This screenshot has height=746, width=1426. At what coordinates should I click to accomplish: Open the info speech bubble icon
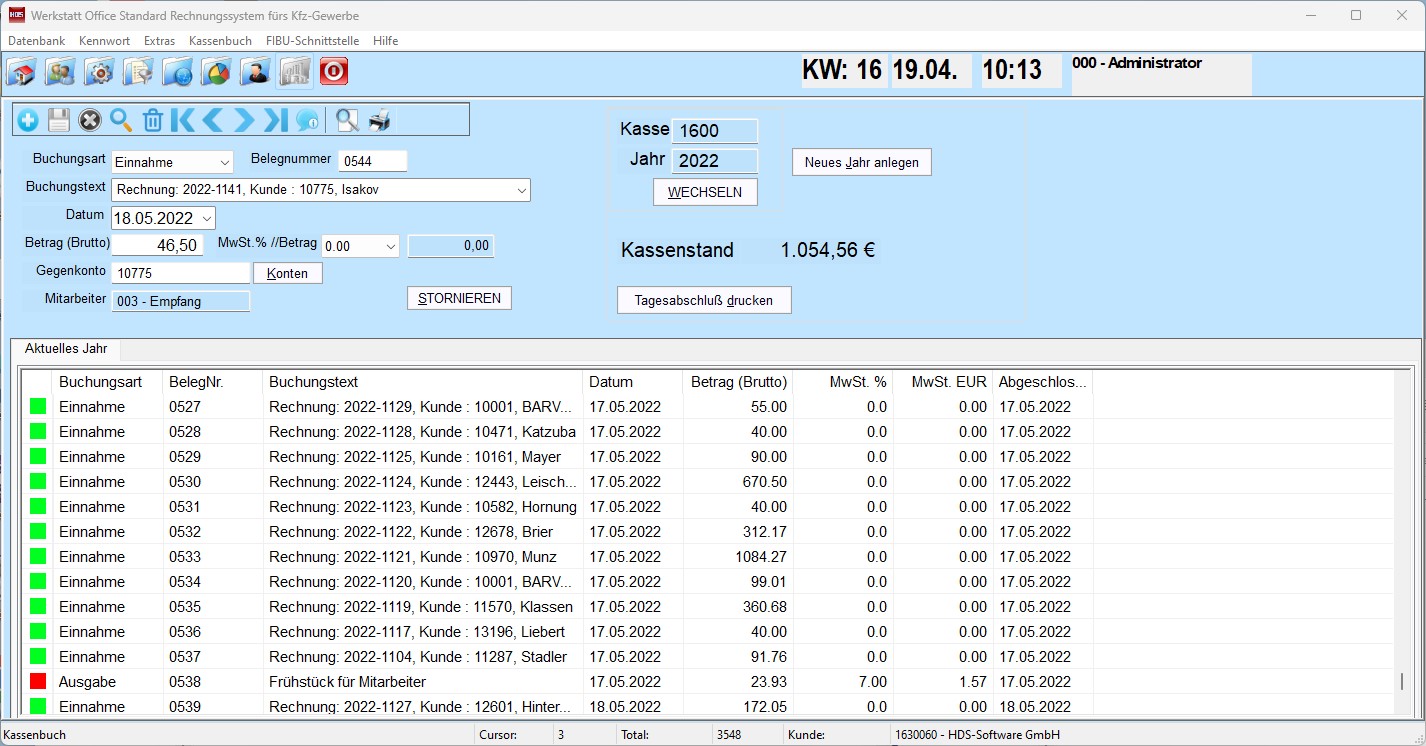click(306, 121)
